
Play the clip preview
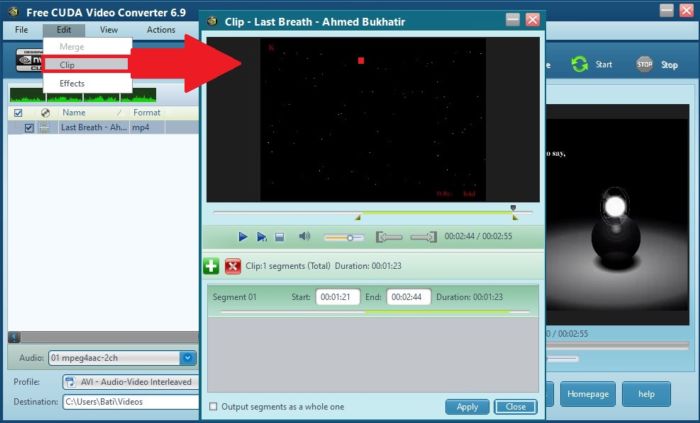(242, 236)
